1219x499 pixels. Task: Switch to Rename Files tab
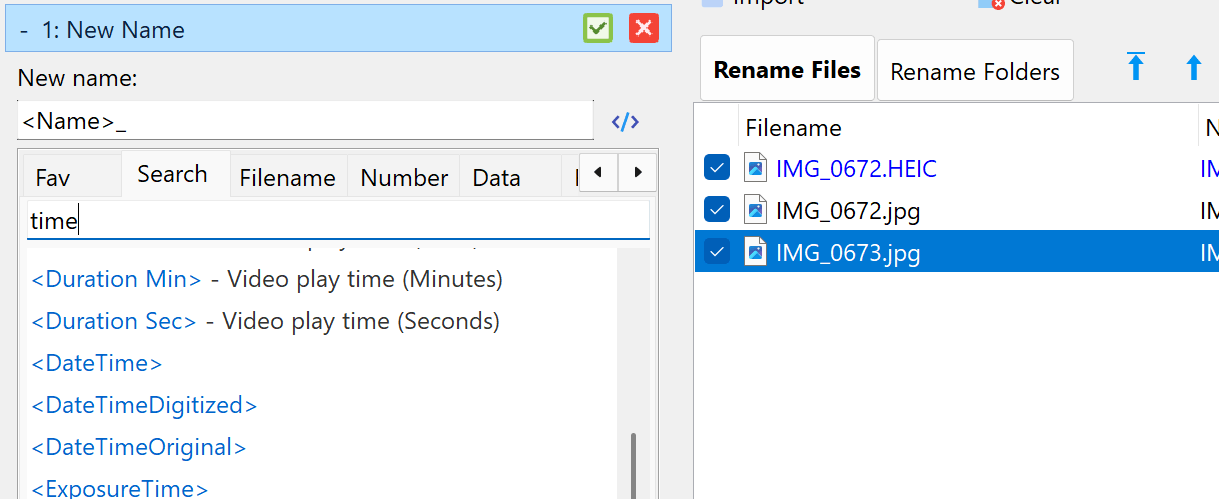tap(787, 70)
